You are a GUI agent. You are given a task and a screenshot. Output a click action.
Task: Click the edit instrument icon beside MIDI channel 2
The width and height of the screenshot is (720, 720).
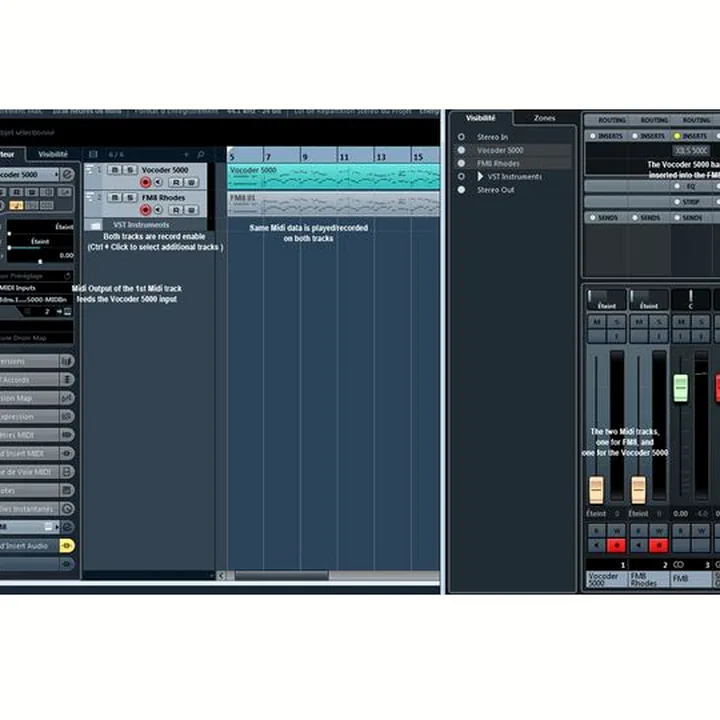[x=68, y=312]
